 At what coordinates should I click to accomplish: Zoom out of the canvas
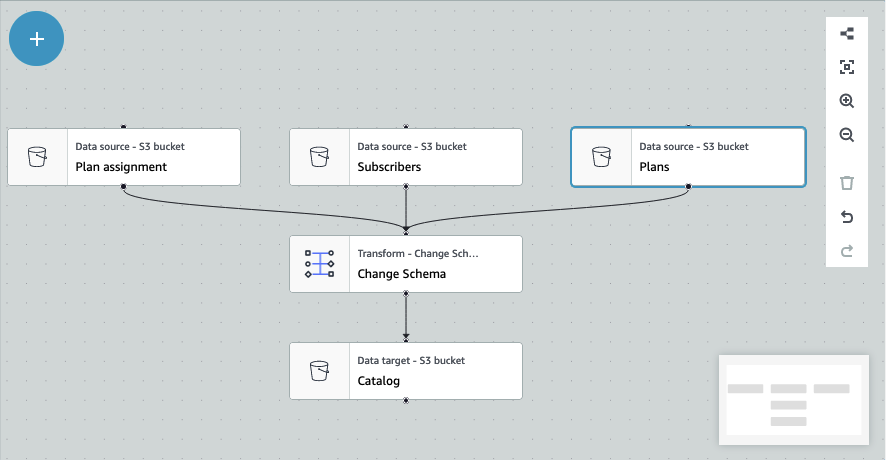[x=847, y=135]
